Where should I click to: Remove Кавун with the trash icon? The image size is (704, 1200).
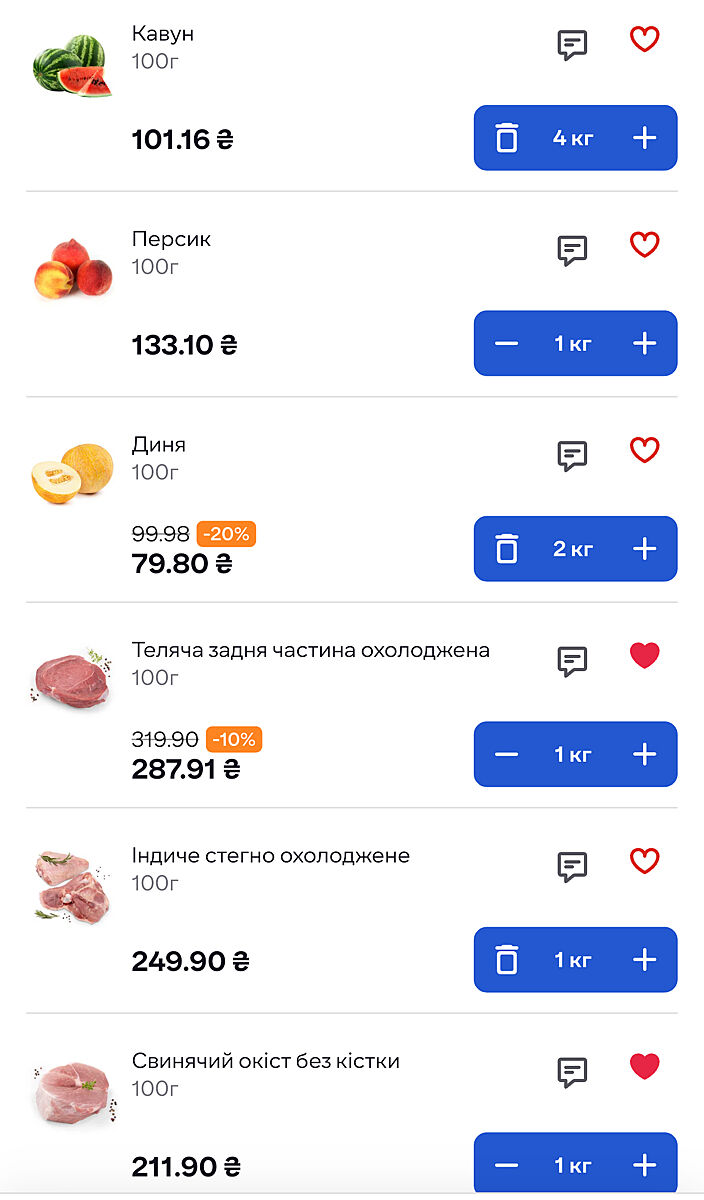507,138
